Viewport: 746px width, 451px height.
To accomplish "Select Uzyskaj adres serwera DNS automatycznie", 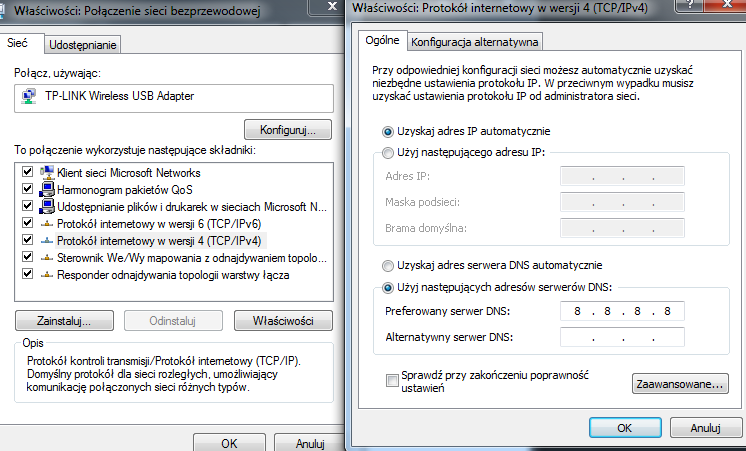I will point(388,265).
